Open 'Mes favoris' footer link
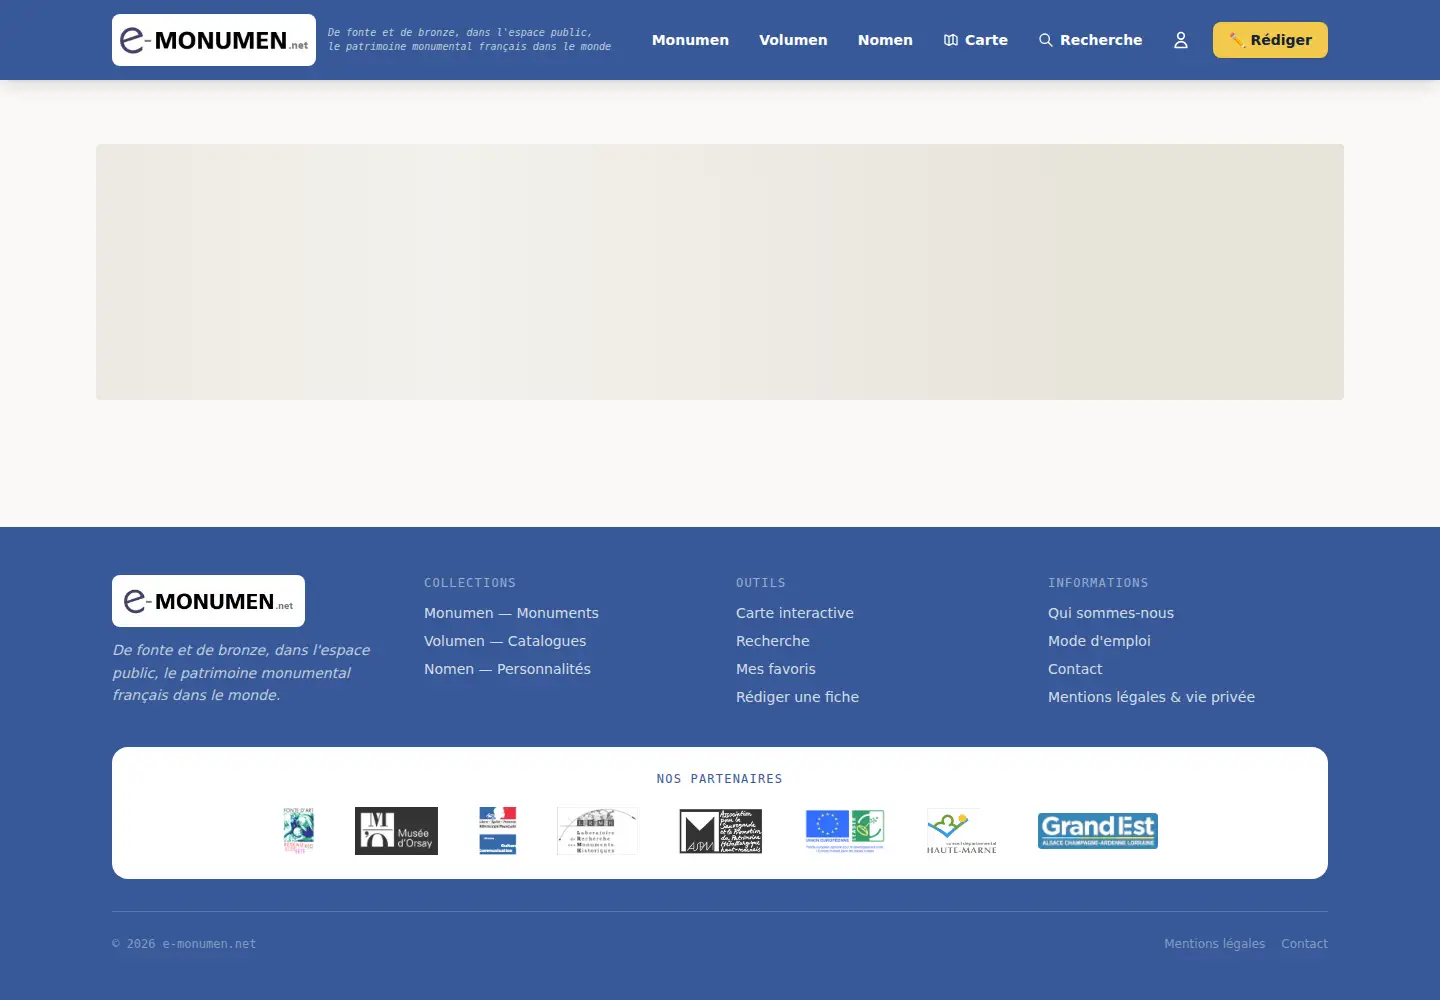Screen dimensions: 1440x1000 click(x=776, y=669)
